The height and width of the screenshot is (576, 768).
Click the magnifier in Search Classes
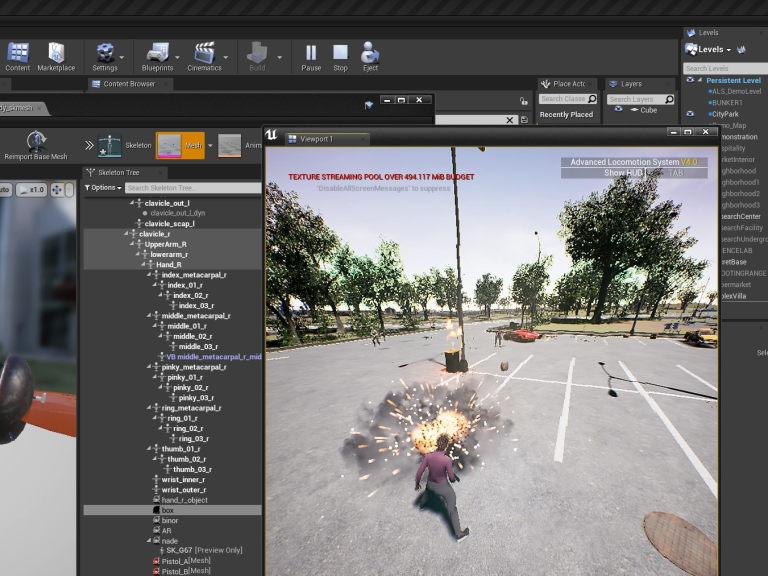point(592,99)
